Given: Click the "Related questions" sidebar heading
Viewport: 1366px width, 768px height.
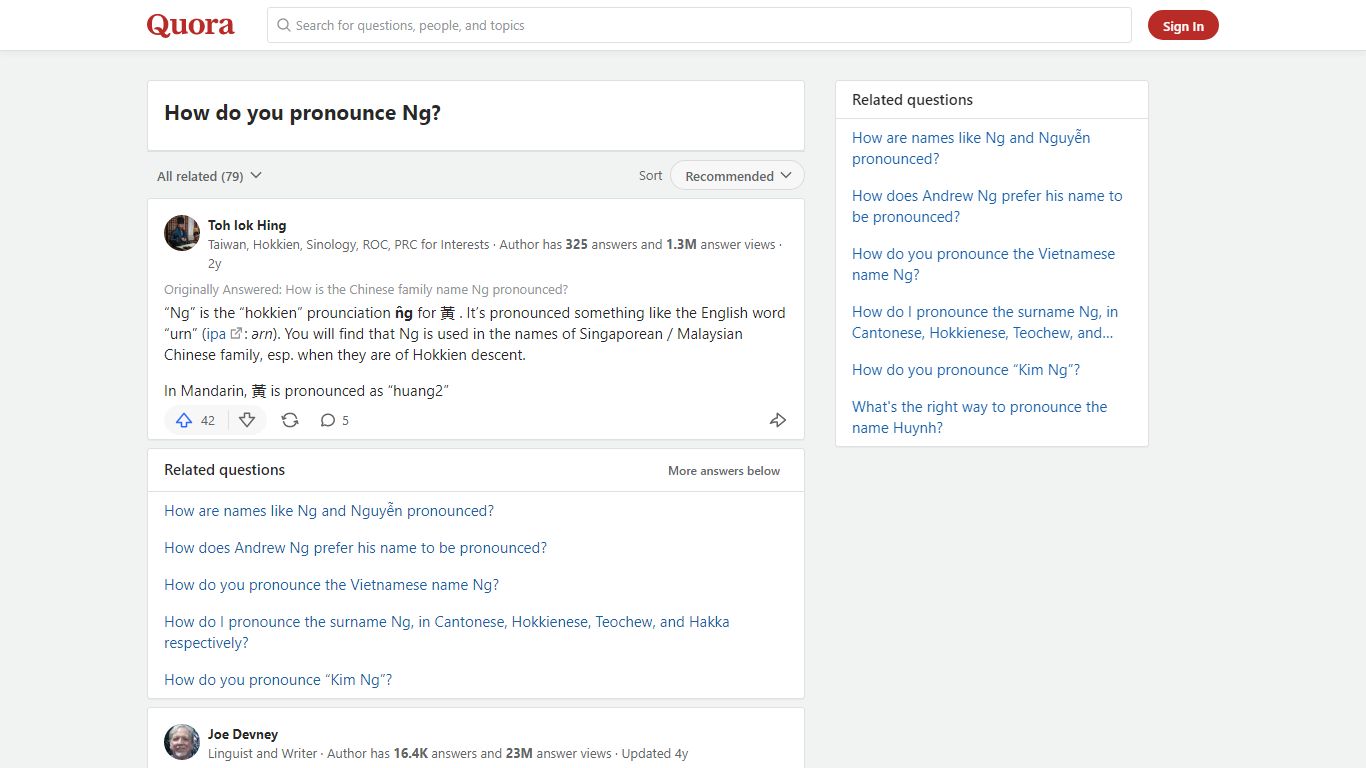Looking at the screenshot, I should 912,100.
